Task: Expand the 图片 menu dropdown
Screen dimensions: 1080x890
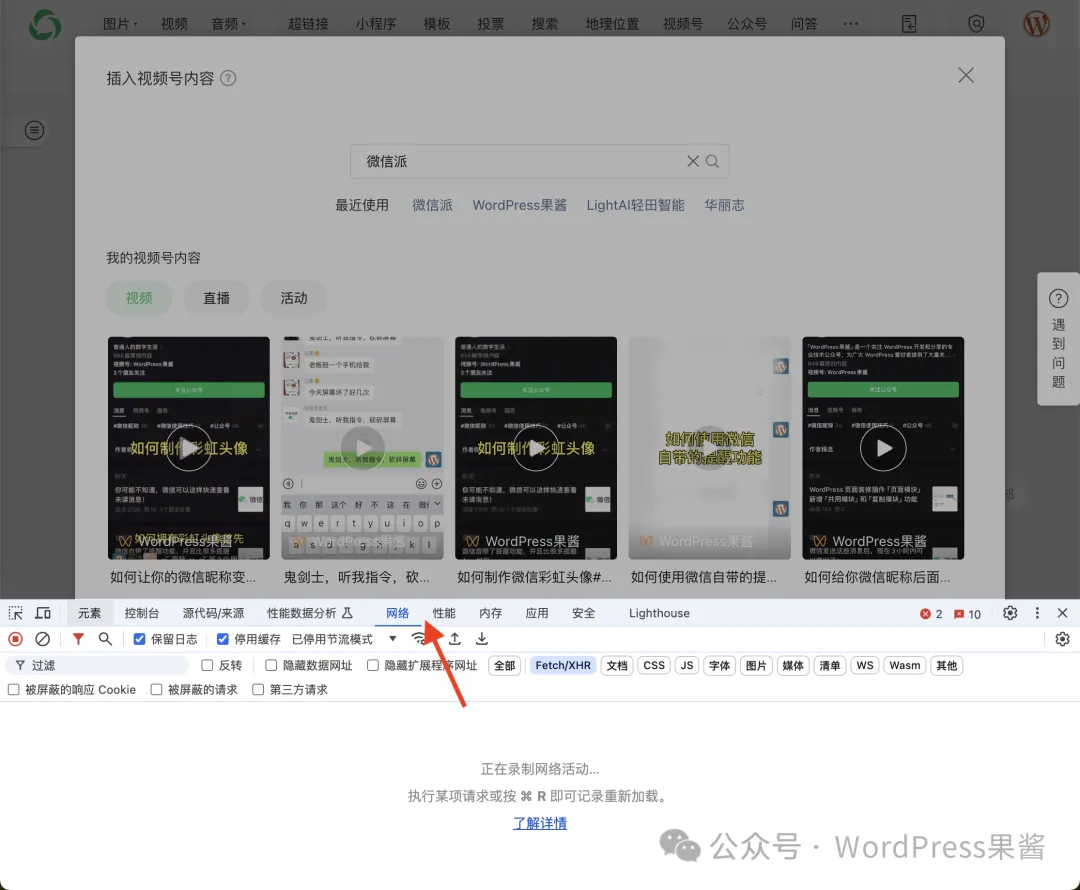Action: (120, 24)
